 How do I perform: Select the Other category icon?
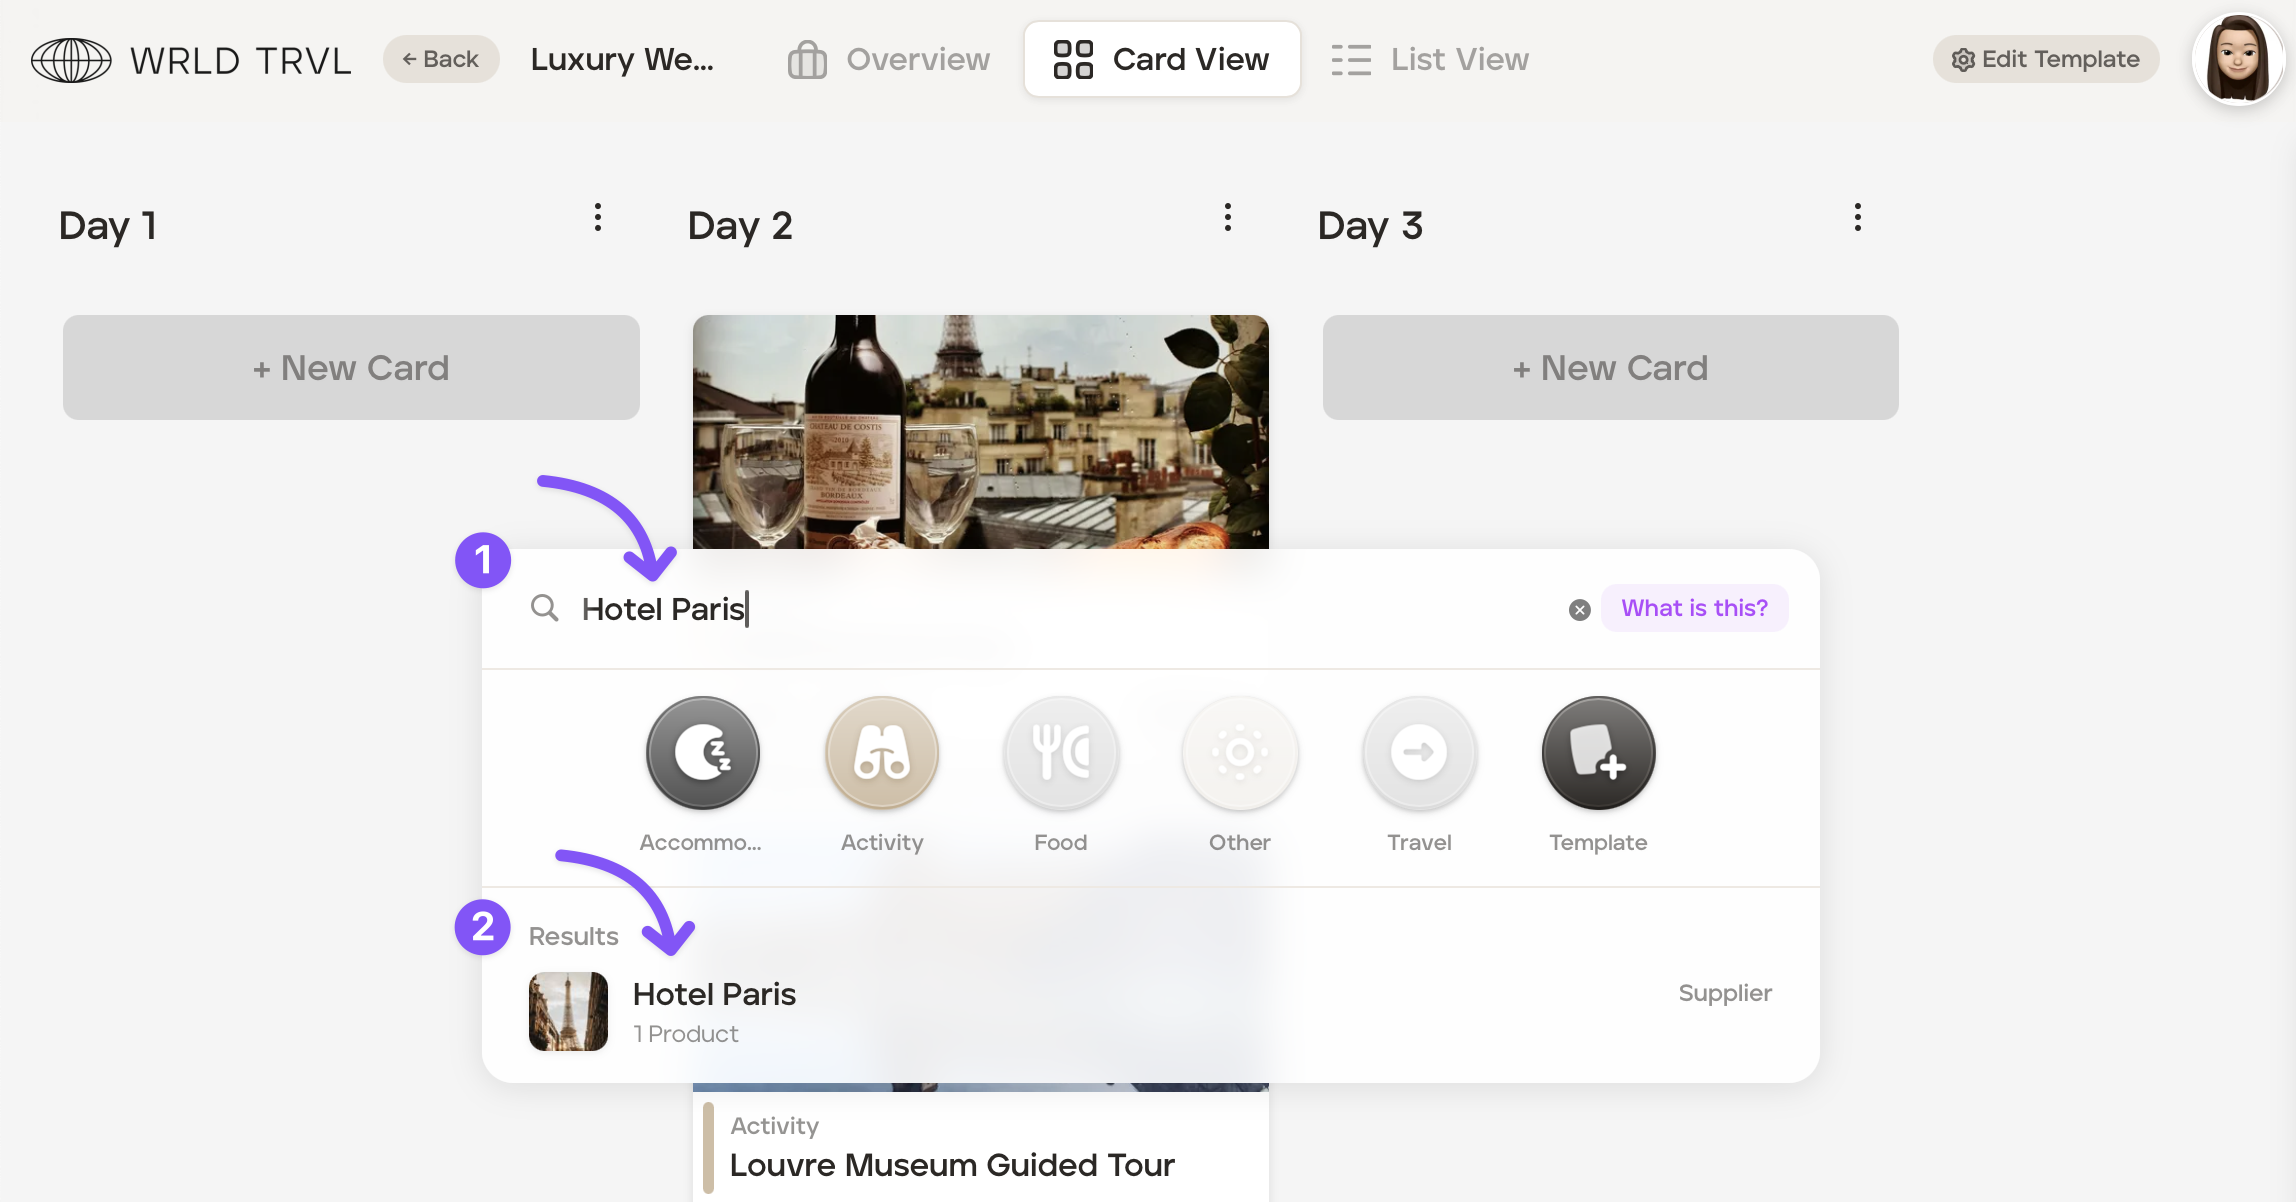click(x=1240, y=753)
